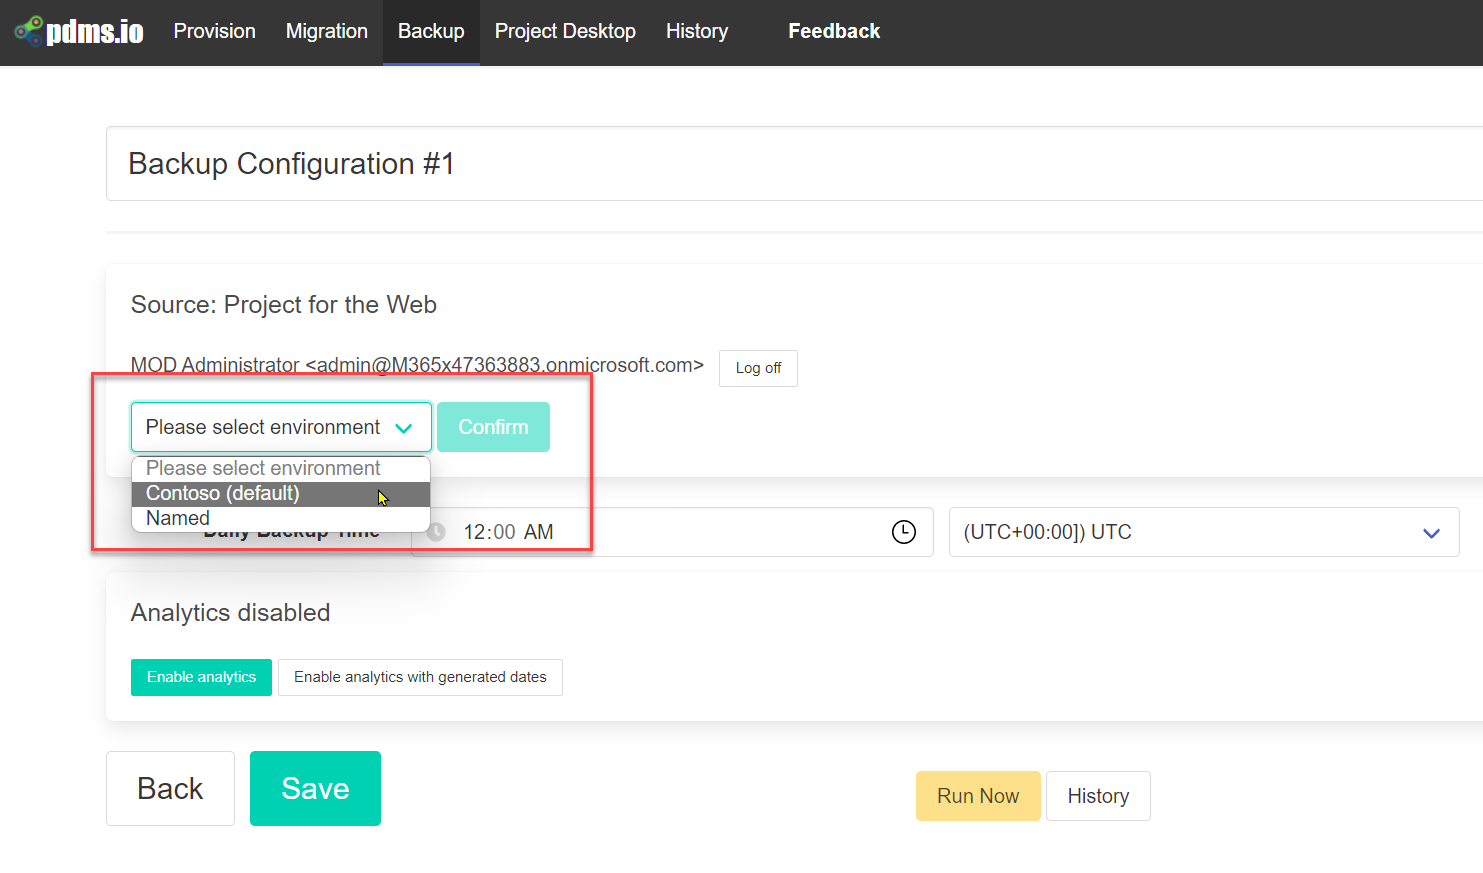The height and width of the screenshot is (873, 1483).
Task: Confirm the selected environment
Action: pyautogui.click(x=493, y=427)
